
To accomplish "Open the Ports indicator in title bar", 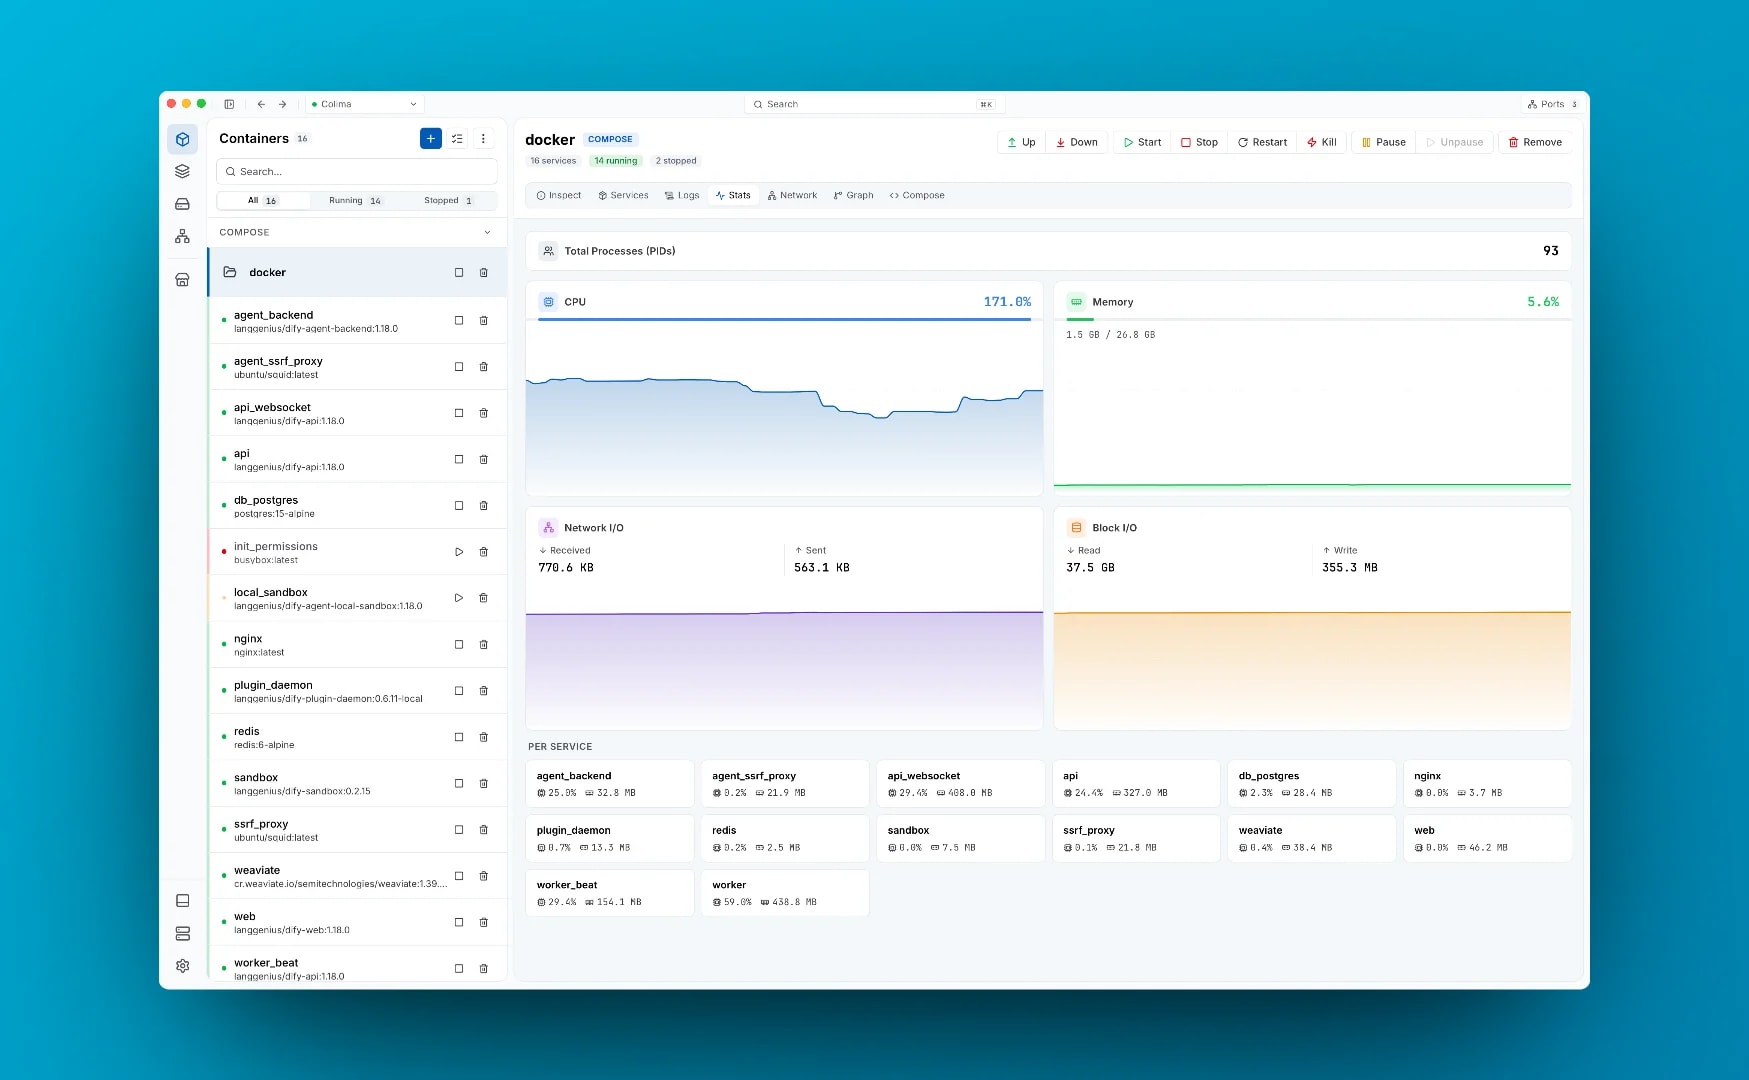I will tap(1552, 104).
